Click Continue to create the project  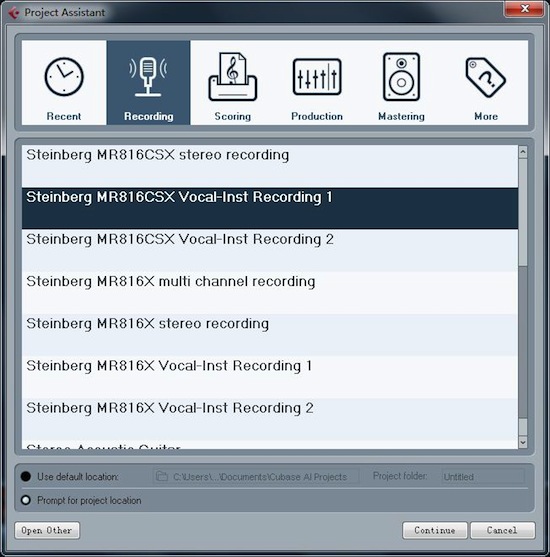435,530
